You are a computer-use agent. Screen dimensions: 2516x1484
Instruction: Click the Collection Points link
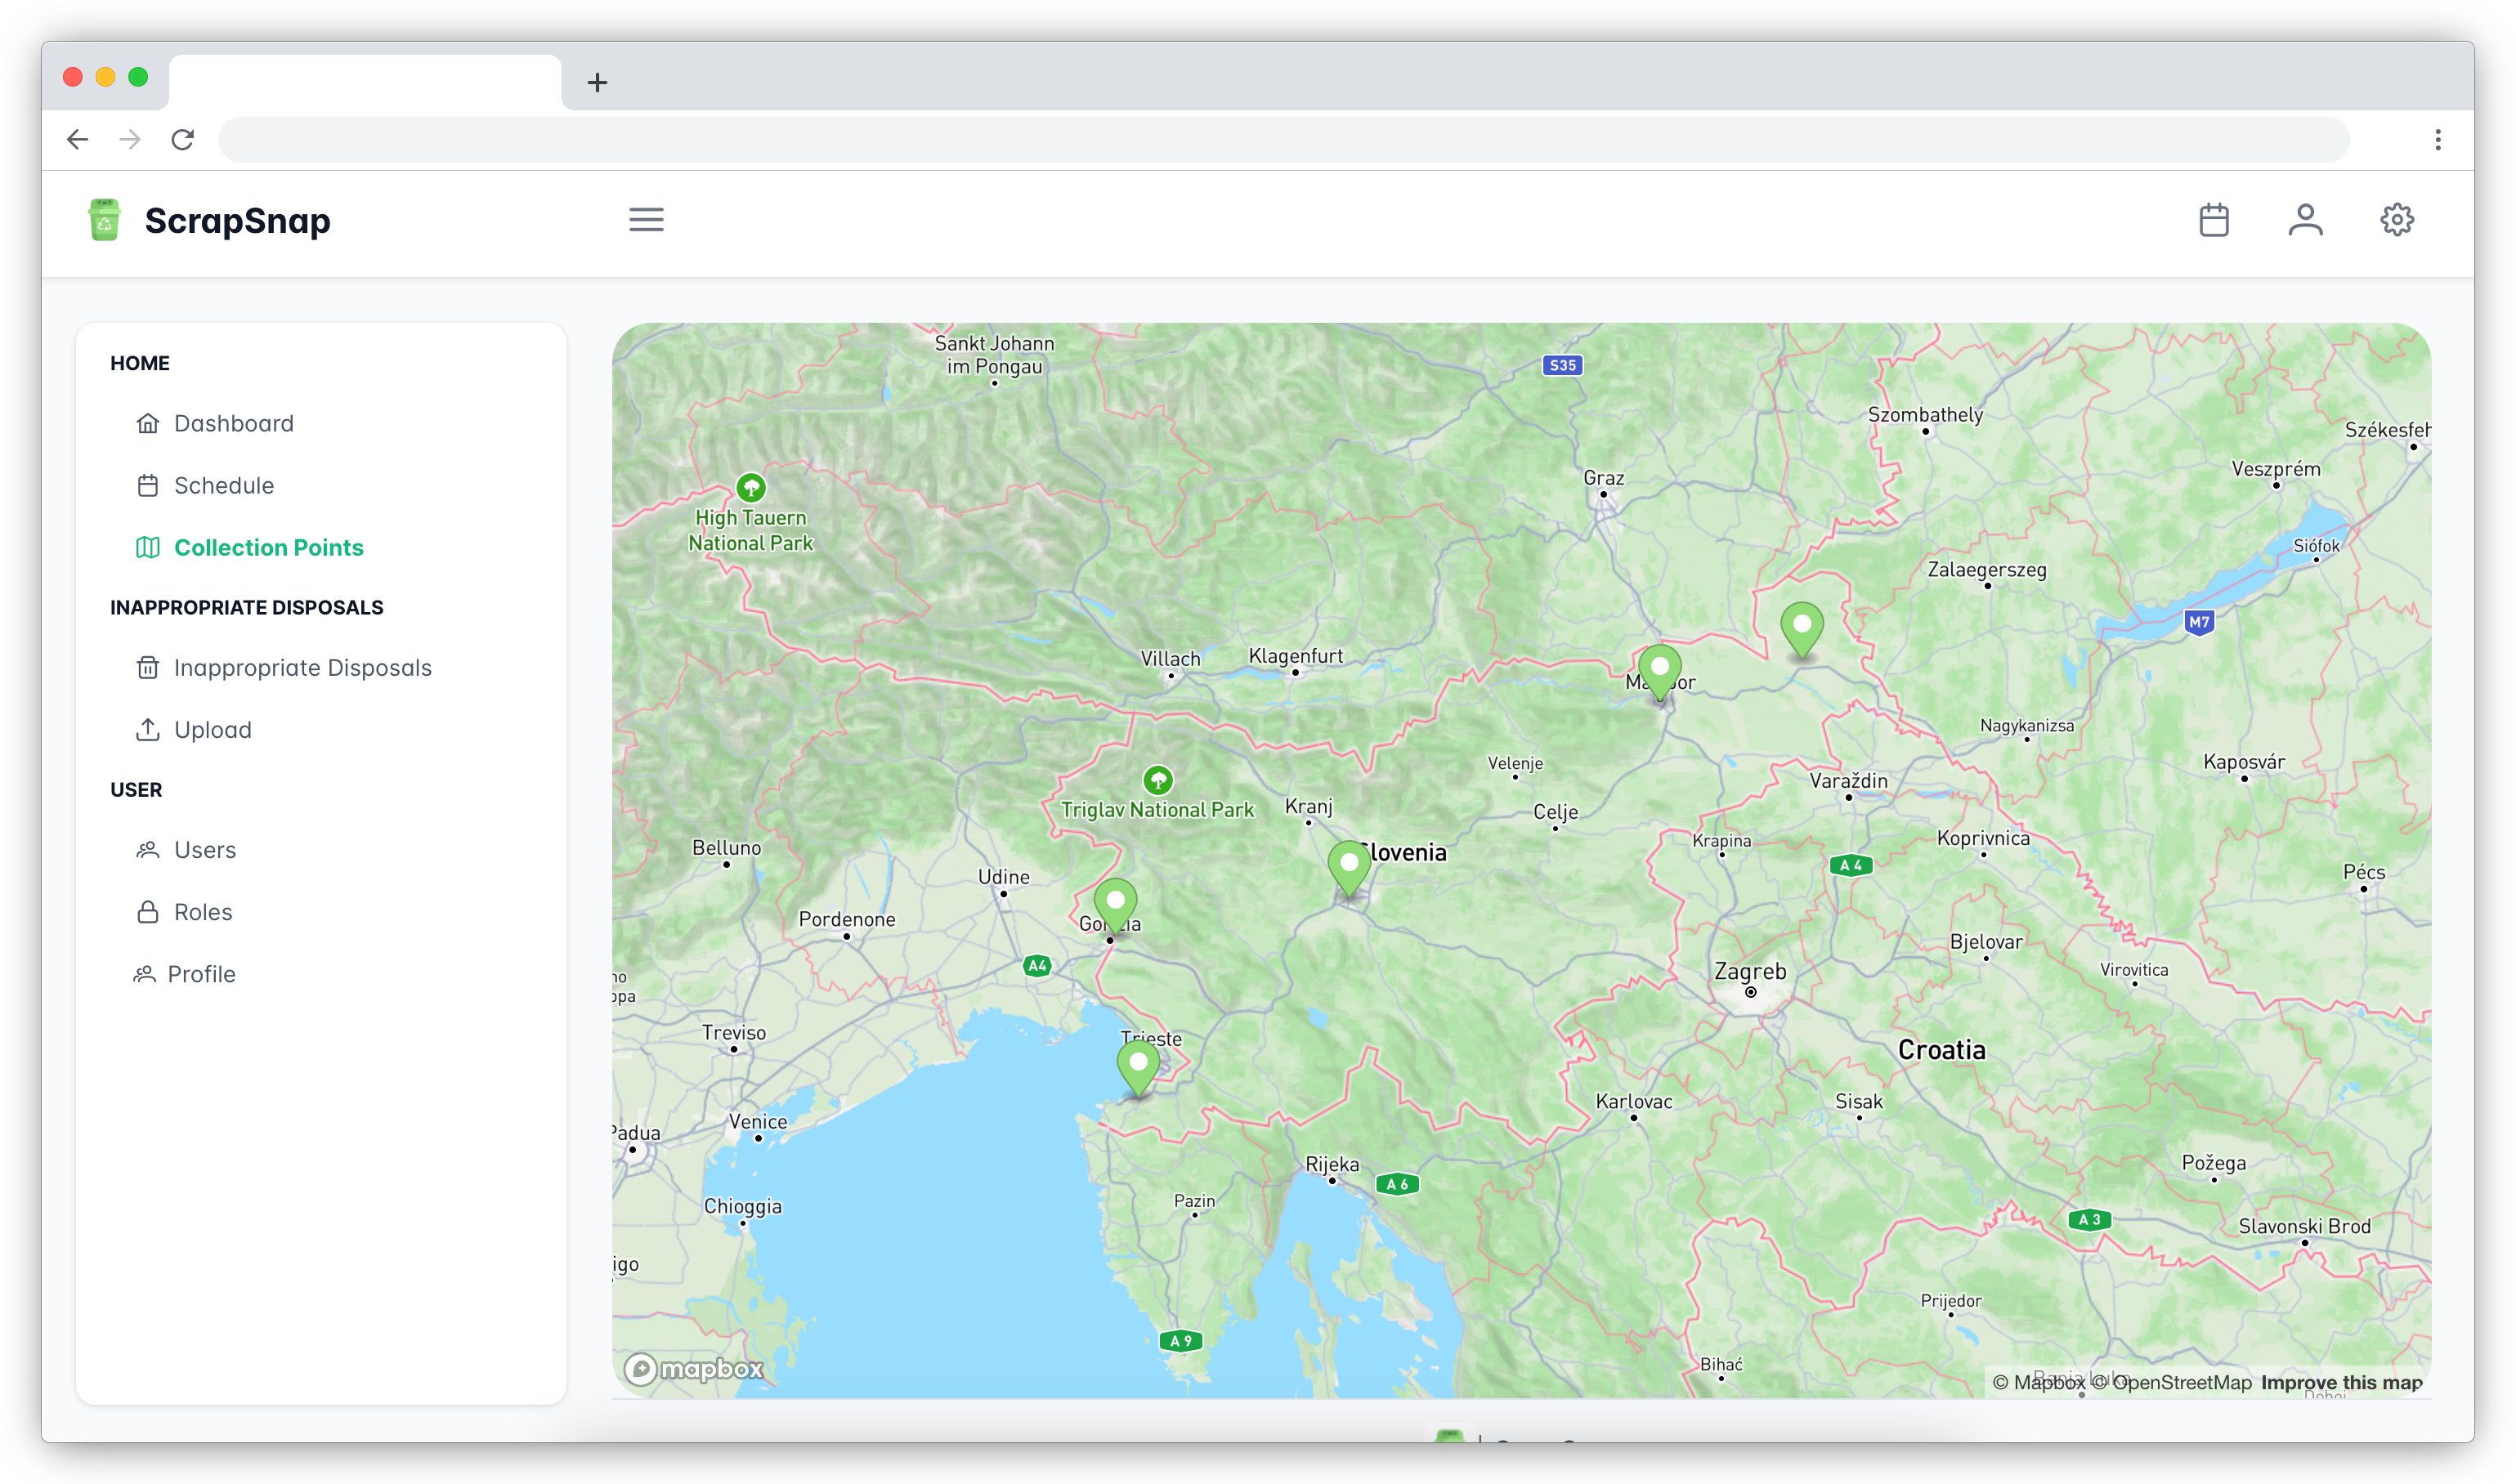pyautogui.click(x=269, y=548)
